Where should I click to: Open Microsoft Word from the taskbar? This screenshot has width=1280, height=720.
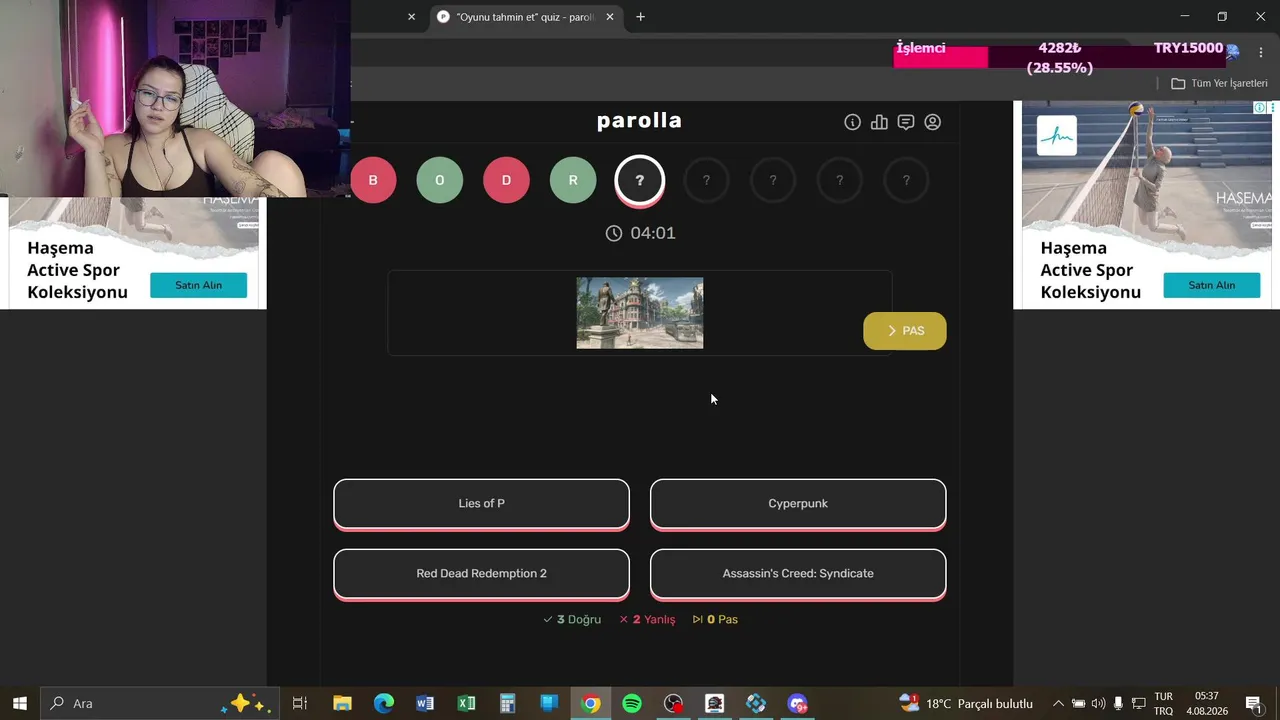pos(425,703)
